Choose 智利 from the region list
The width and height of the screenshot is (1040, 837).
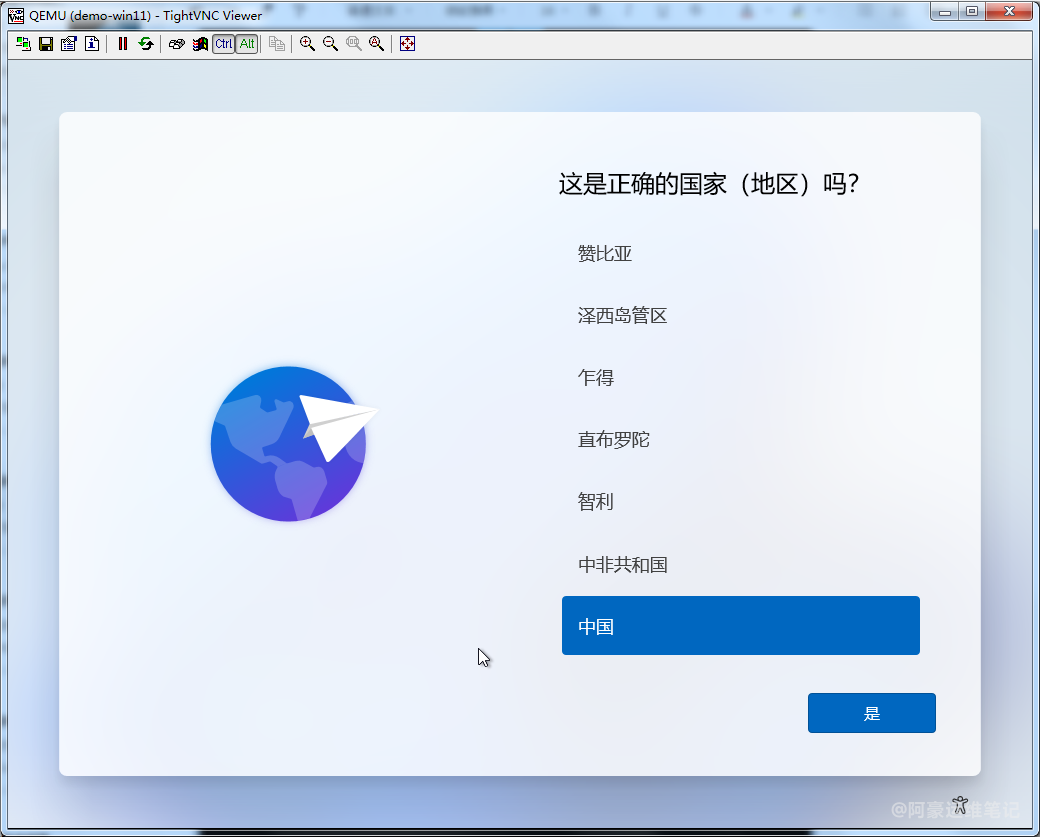(596, 502)
